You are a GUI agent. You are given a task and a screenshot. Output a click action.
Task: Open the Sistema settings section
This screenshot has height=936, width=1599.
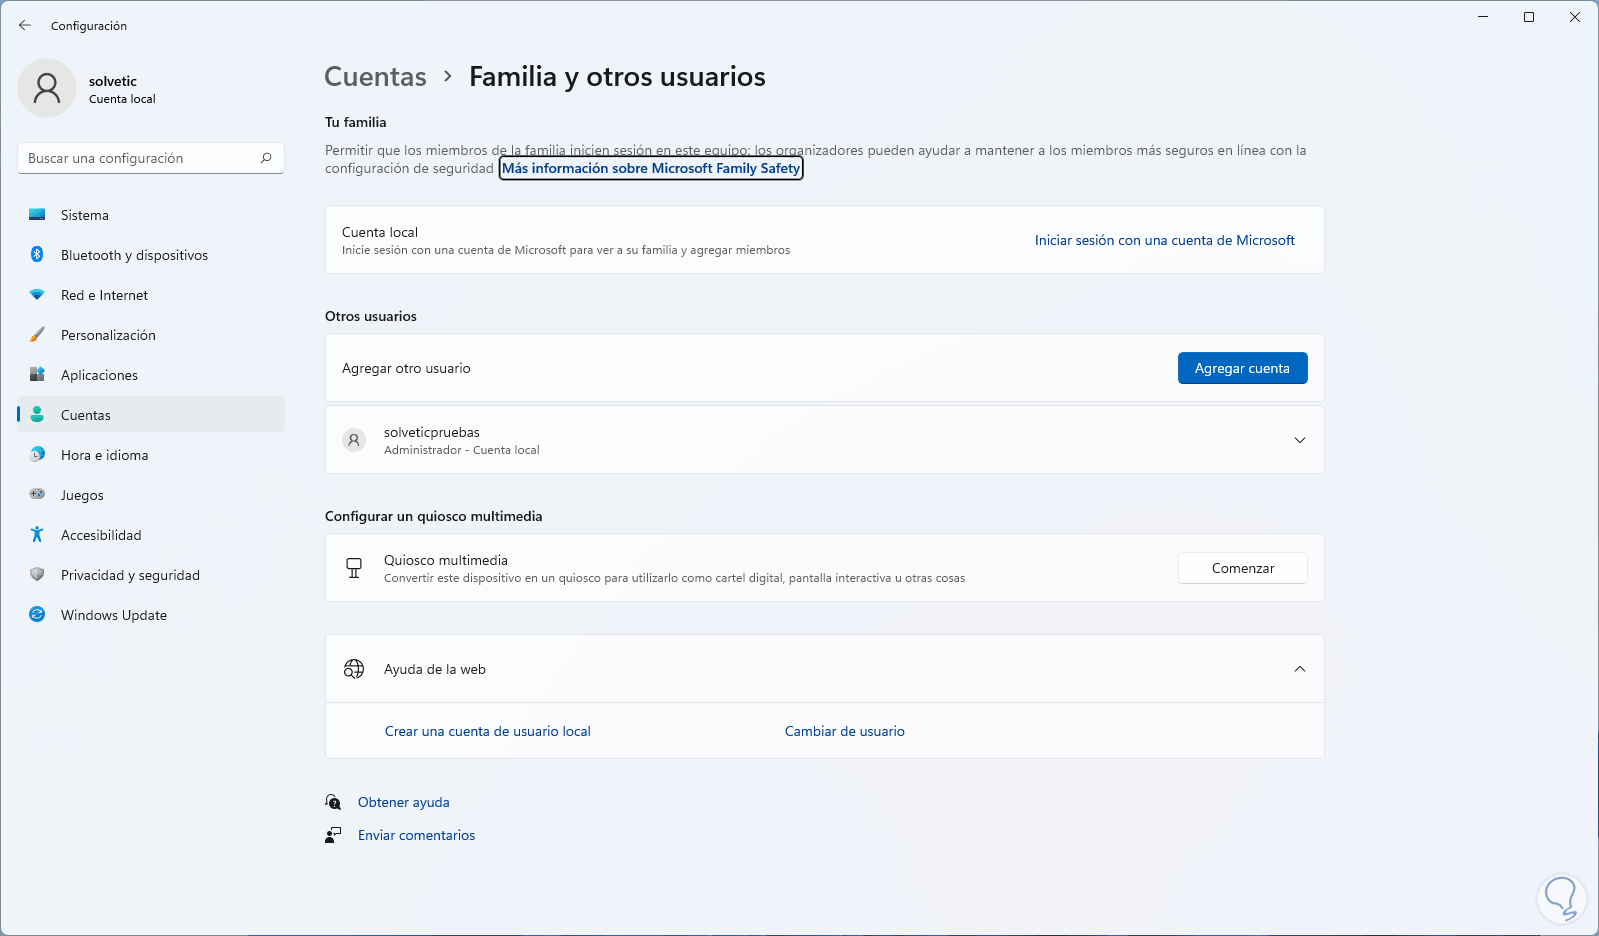click(x=85, y=215)
